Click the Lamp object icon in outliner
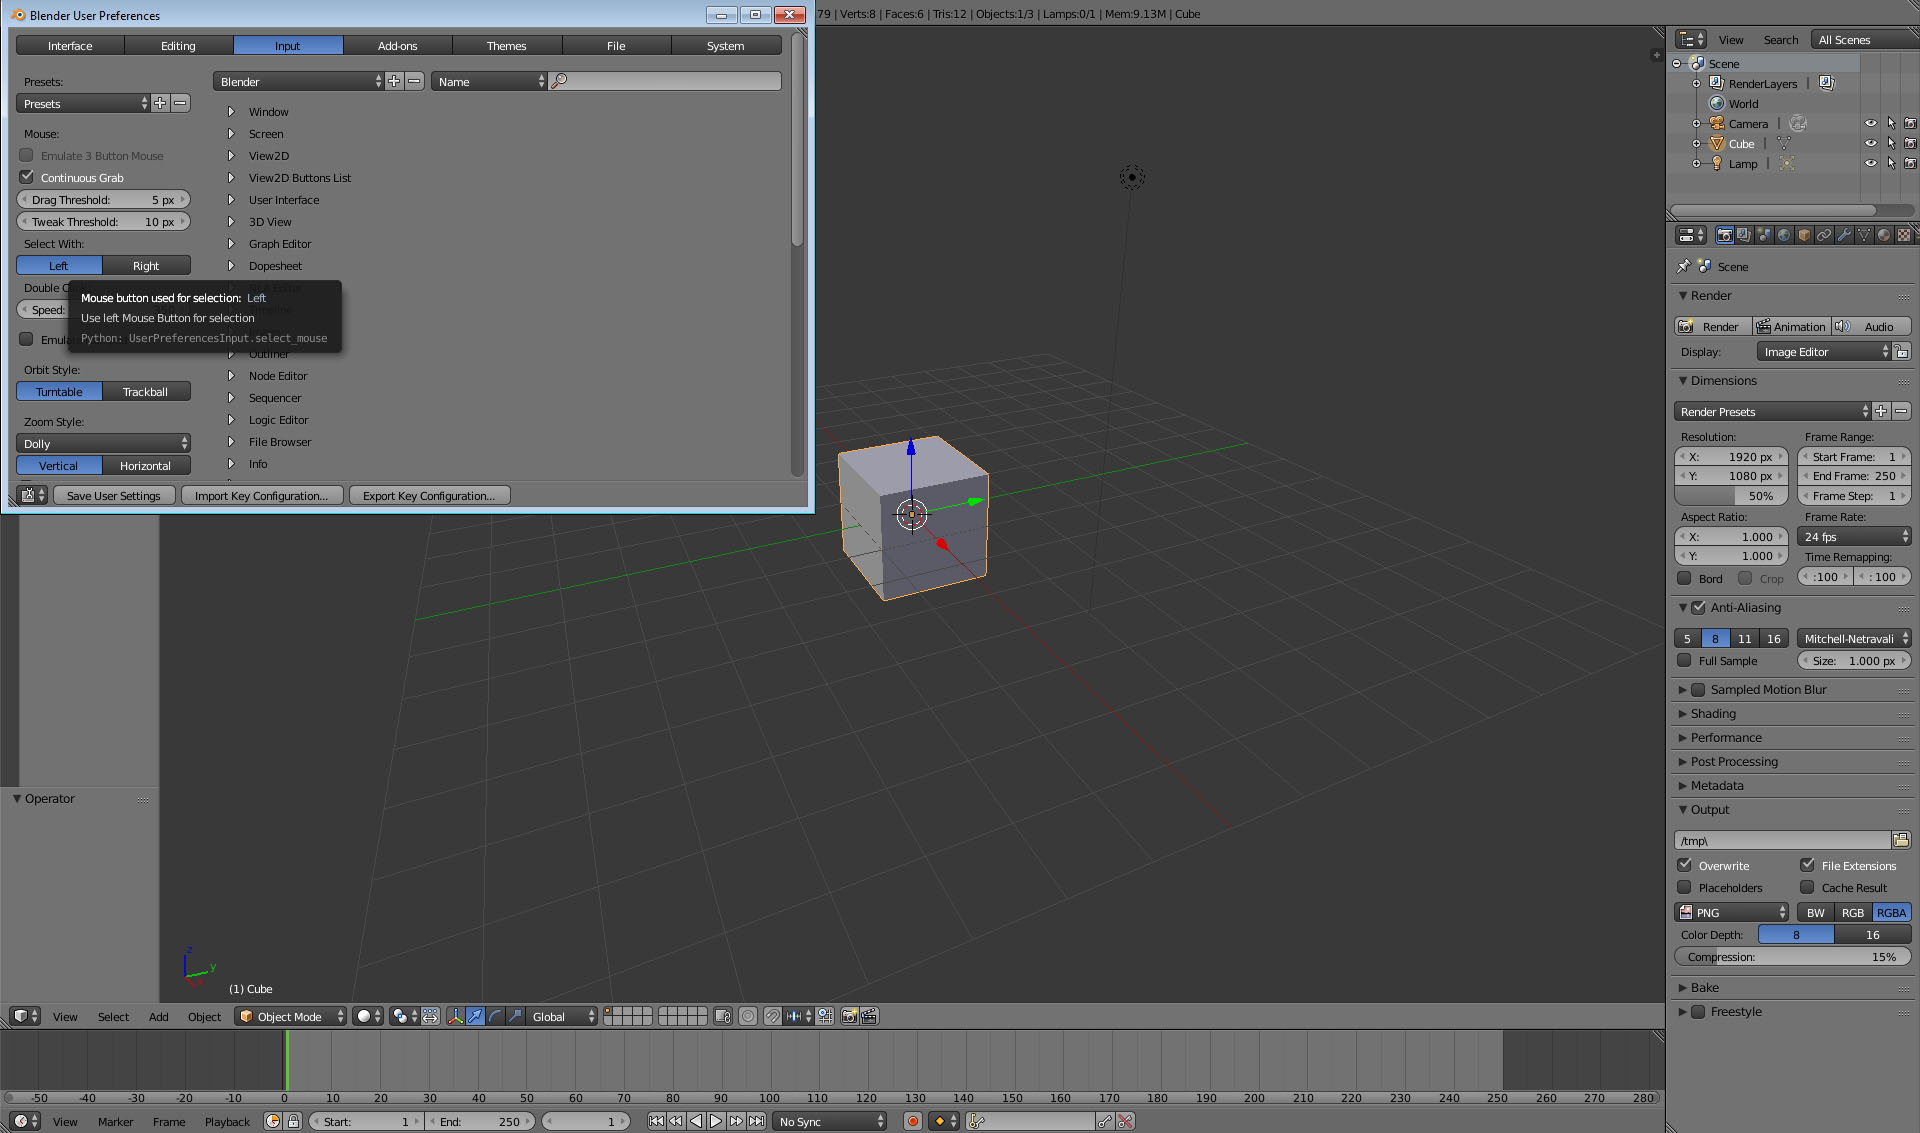Screen dimensions: 1920x1133 click(1717, 163)
